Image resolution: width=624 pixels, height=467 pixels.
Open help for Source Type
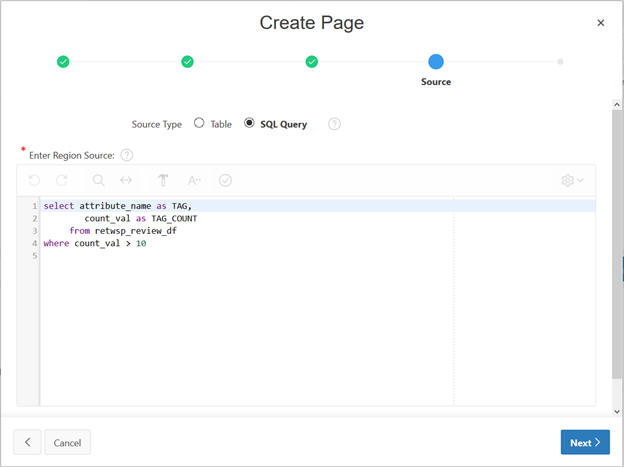tap(334, 124)
